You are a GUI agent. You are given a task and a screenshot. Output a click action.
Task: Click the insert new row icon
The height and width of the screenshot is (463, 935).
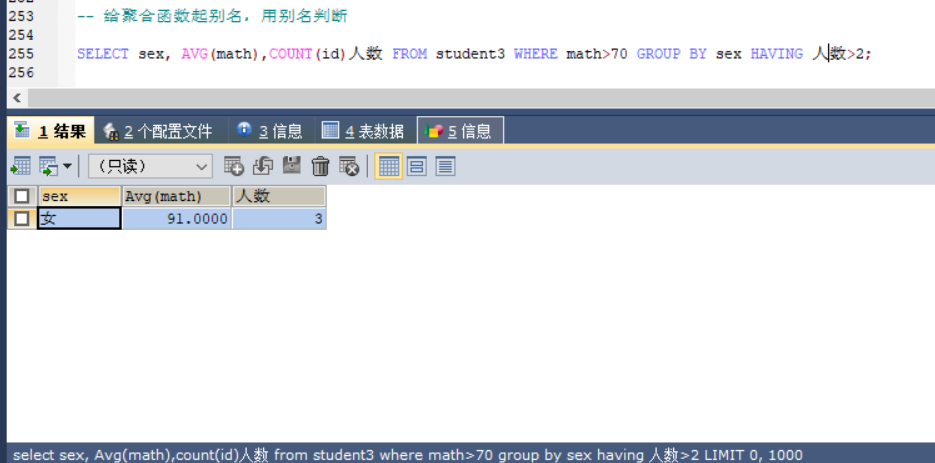tap(234, 166)
